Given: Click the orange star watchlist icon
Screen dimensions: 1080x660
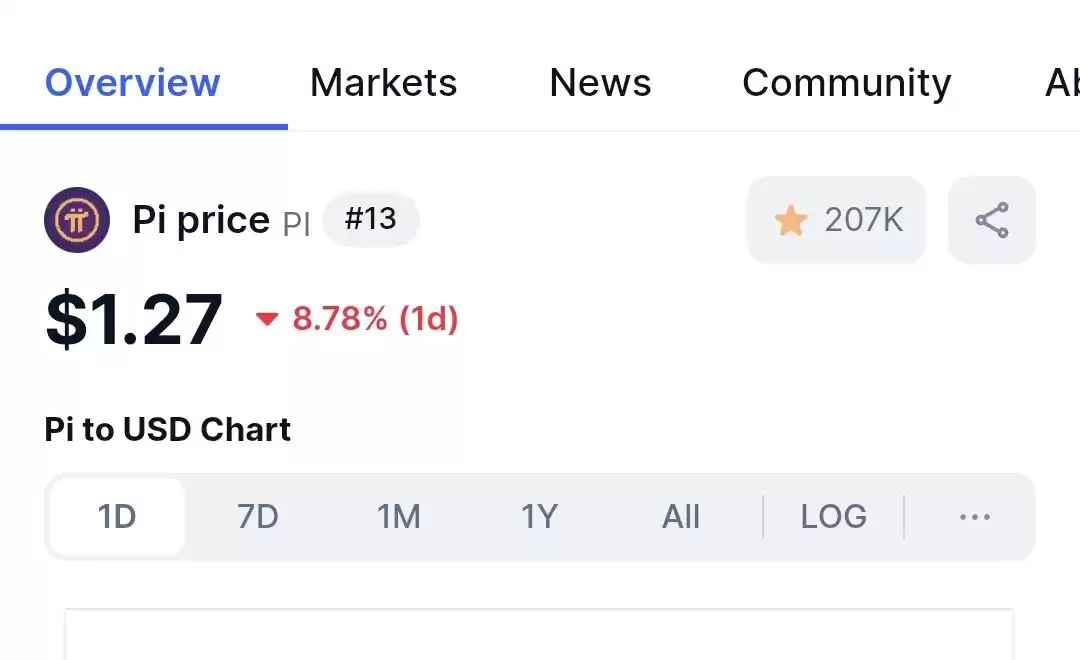Looking at the screenshot, I should point(791,220).
